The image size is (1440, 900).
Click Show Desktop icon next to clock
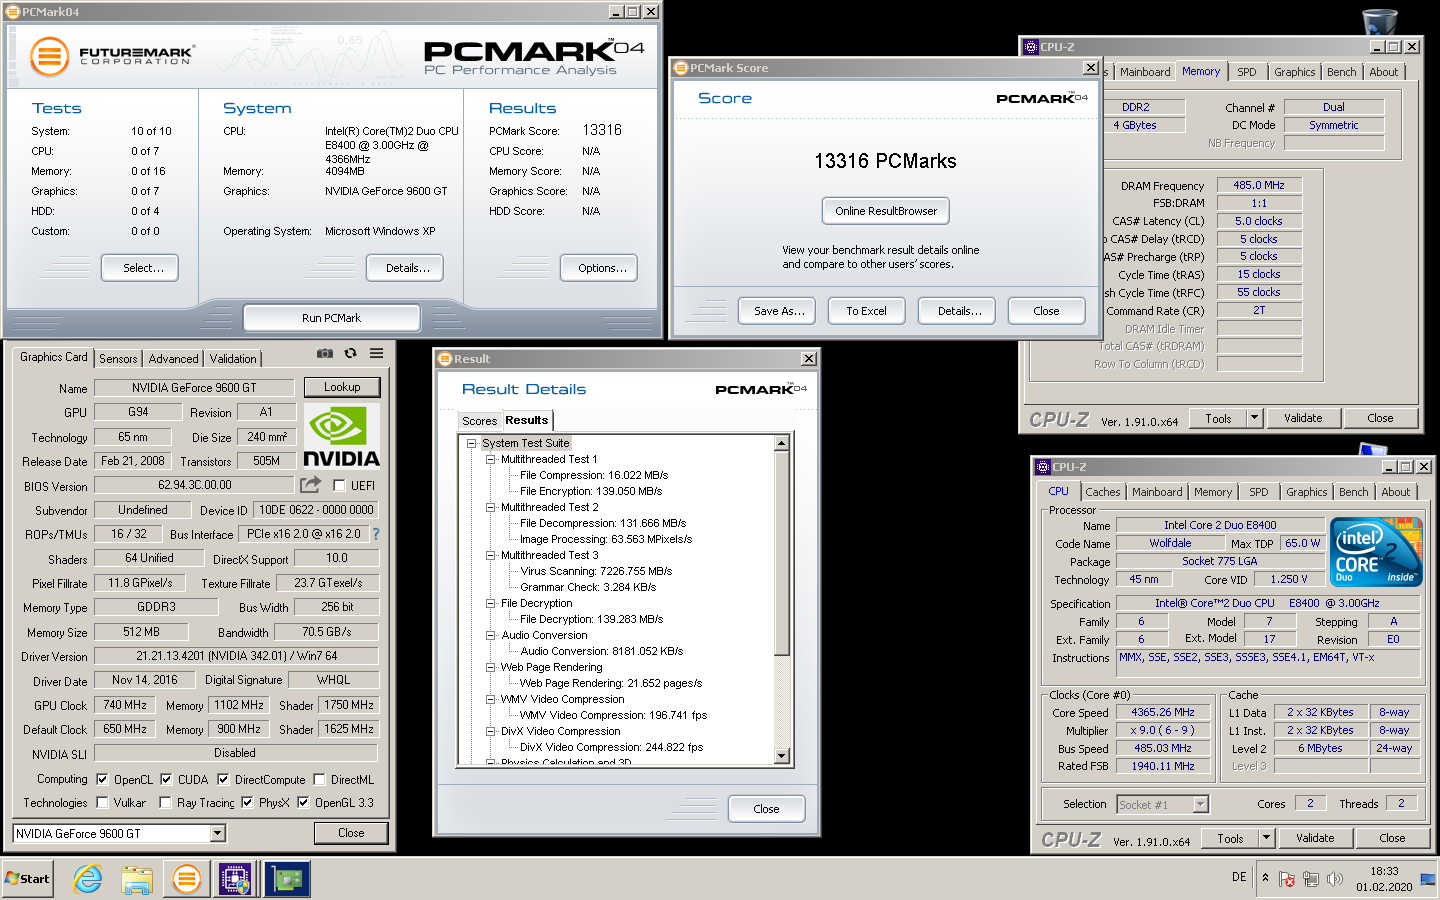(1426, 880)
